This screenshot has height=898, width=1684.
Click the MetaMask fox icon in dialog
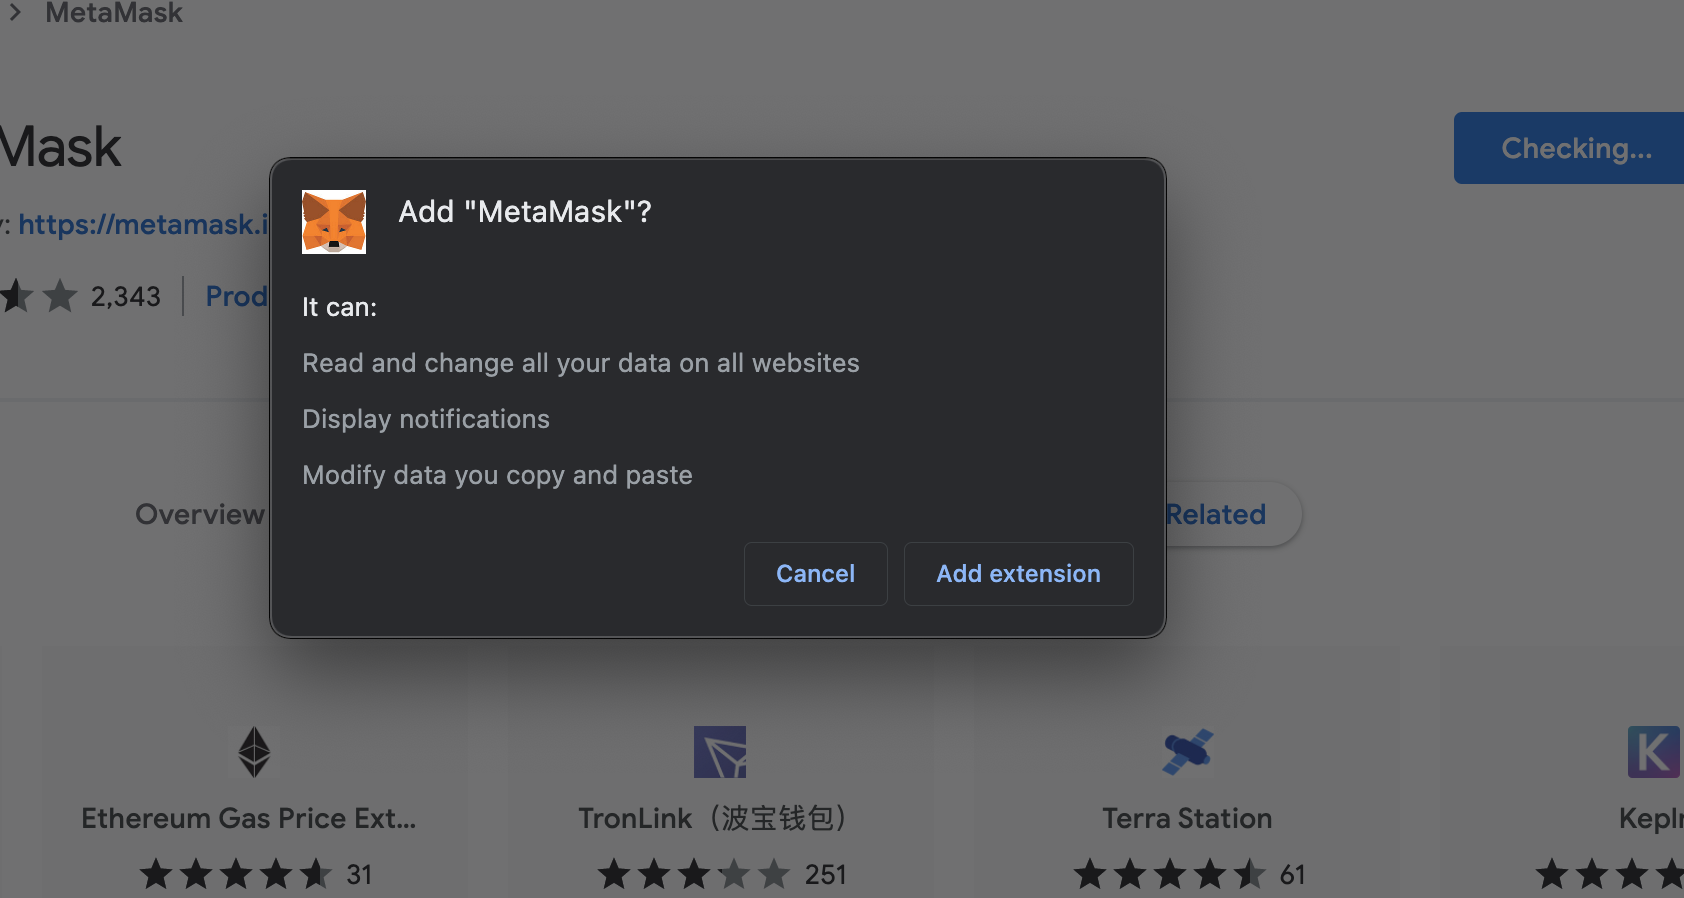(x=334, y=222)
